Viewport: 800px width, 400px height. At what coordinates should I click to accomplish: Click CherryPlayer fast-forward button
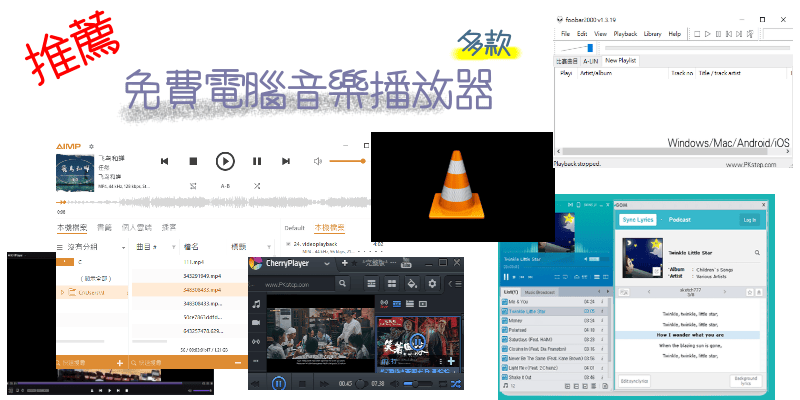(x=323, y=383)
